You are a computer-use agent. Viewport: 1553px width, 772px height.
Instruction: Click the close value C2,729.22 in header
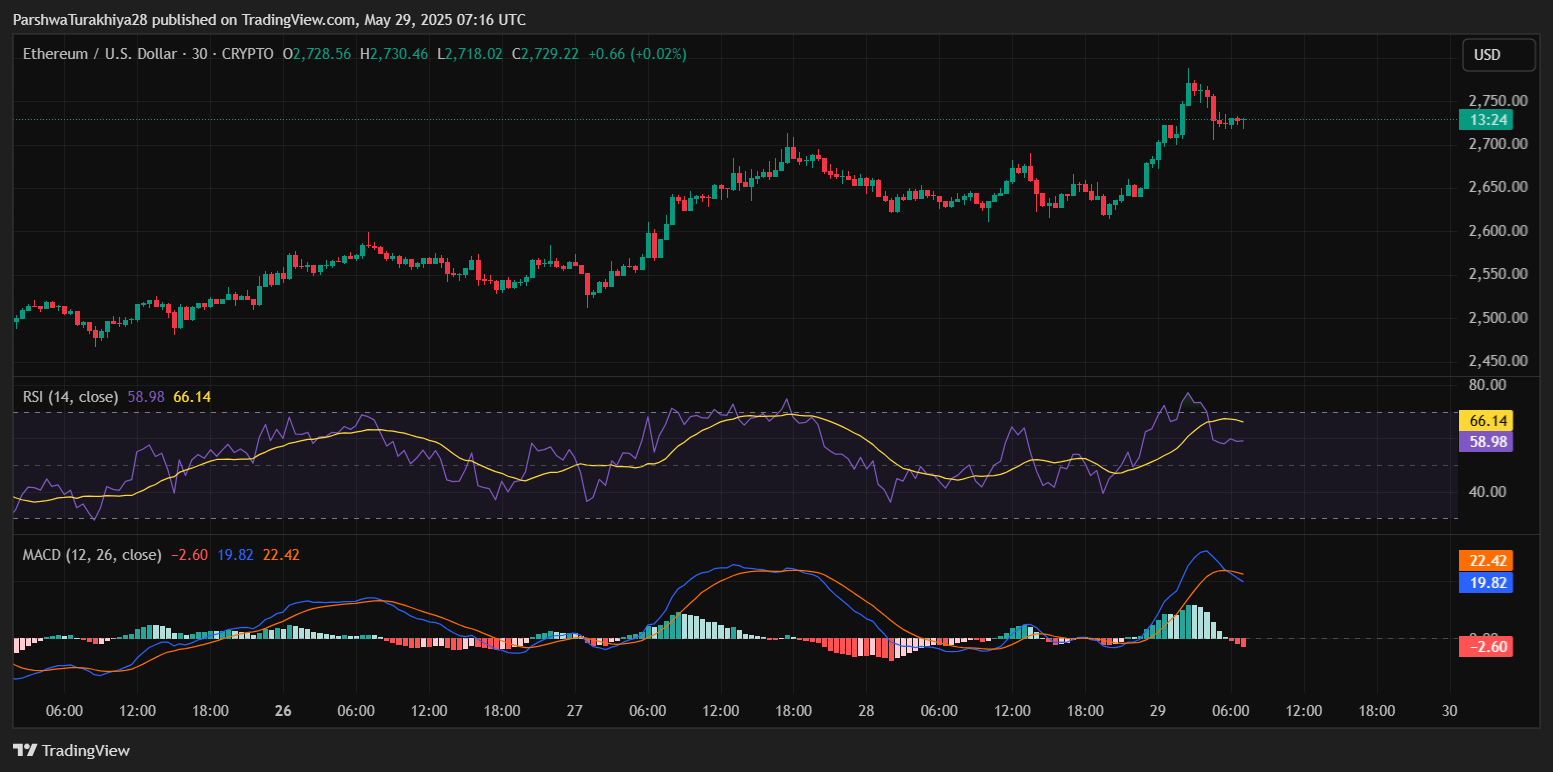tap(545, 54)
